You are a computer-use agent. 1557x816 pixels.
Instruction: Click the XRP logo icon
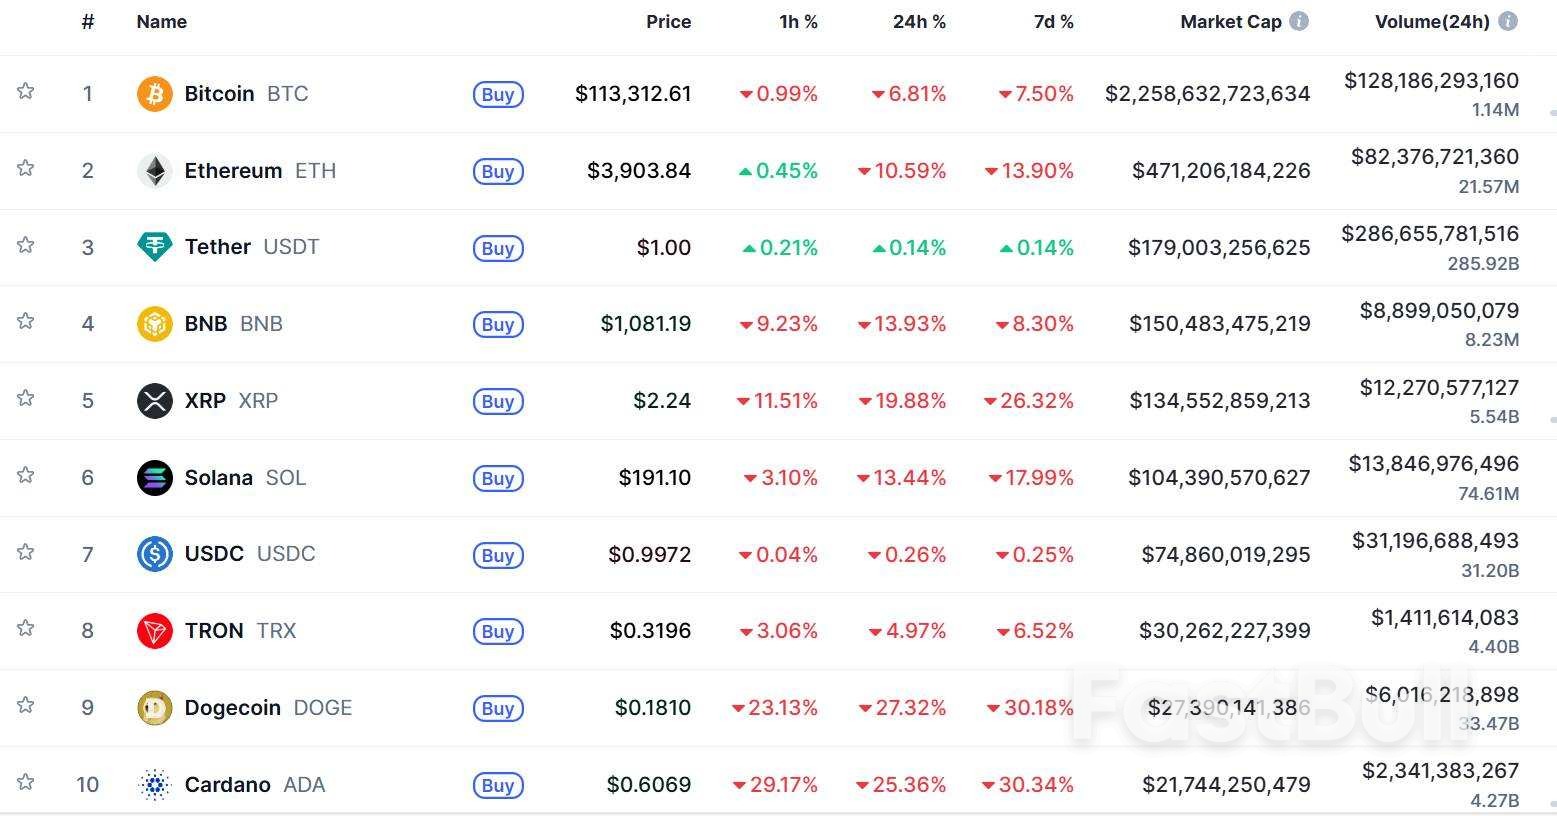point(154,401)
